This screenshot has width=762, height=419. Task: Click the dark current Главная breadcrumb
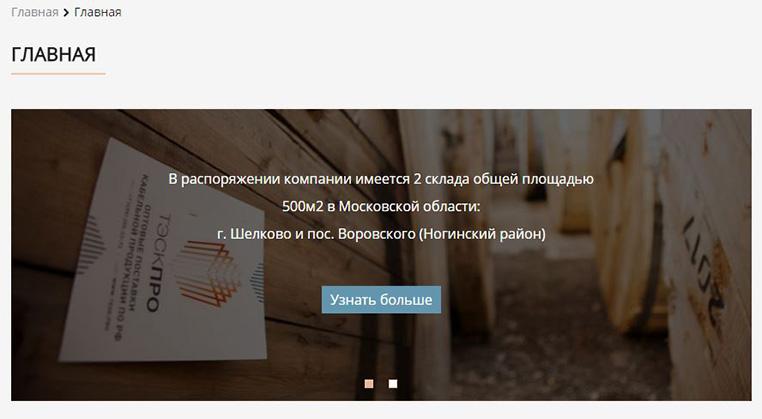click(98, 12)
